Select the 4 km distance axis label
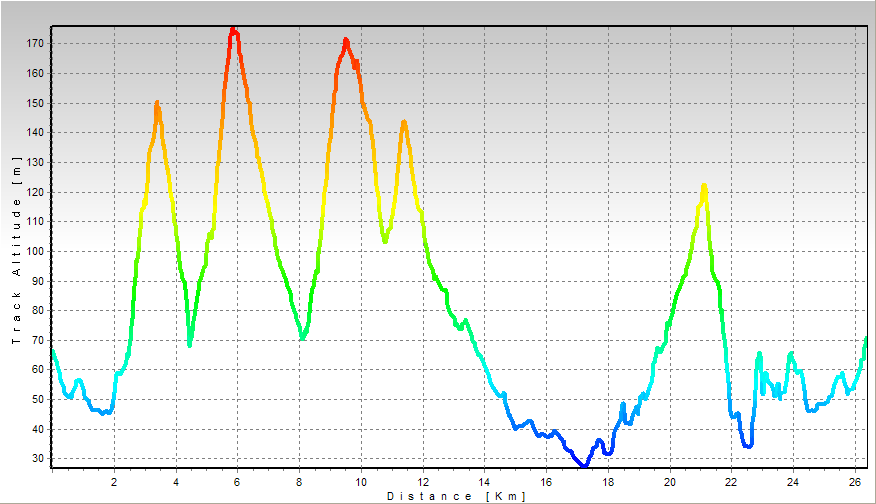 click(176, 482)
